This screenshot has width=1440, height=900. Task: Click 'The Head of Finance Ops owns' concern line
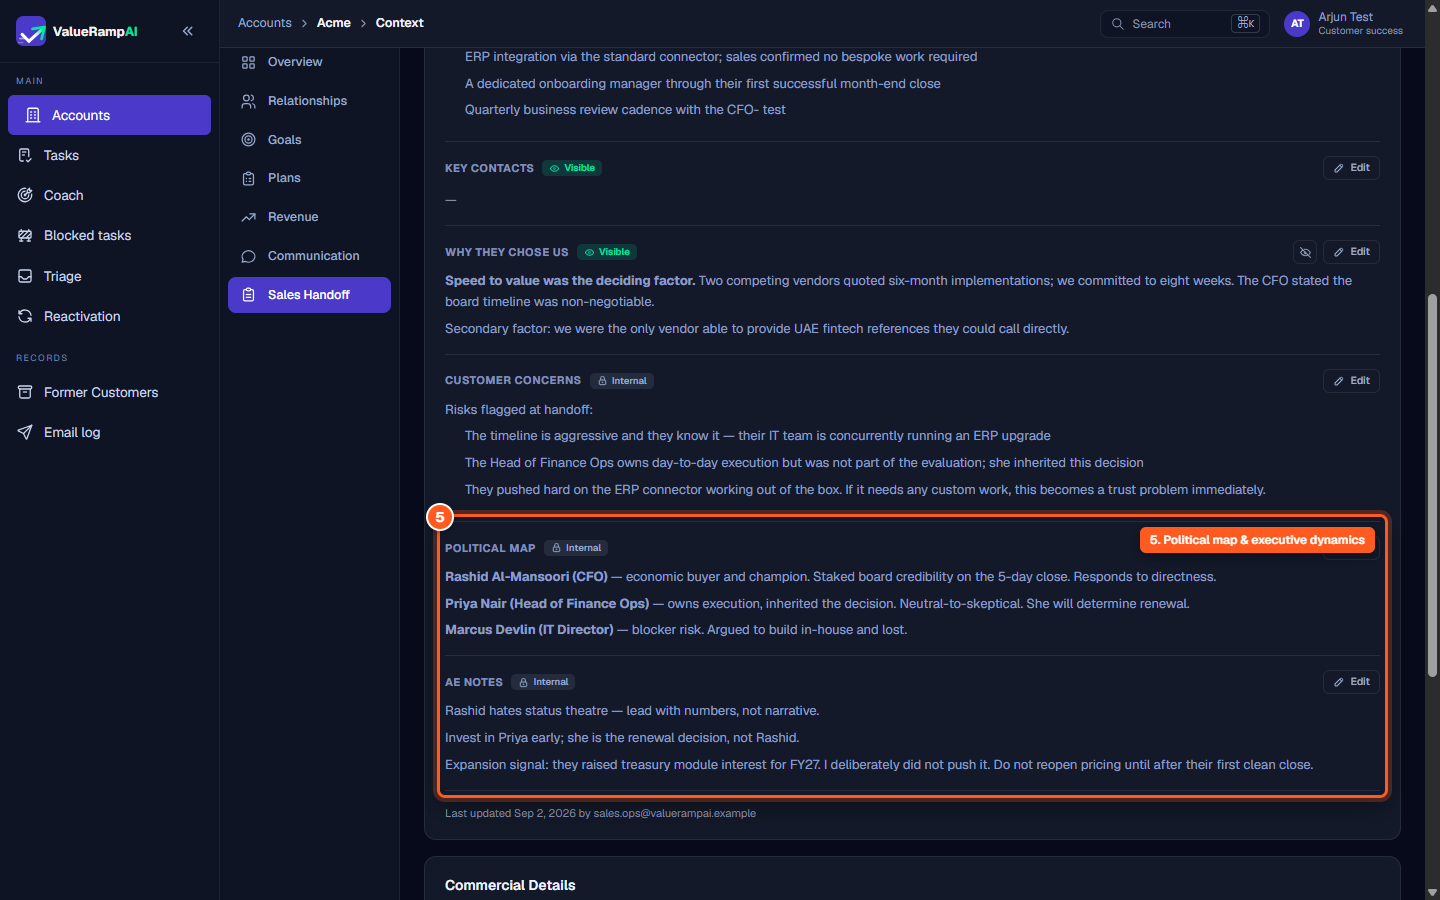coord(804,463)
